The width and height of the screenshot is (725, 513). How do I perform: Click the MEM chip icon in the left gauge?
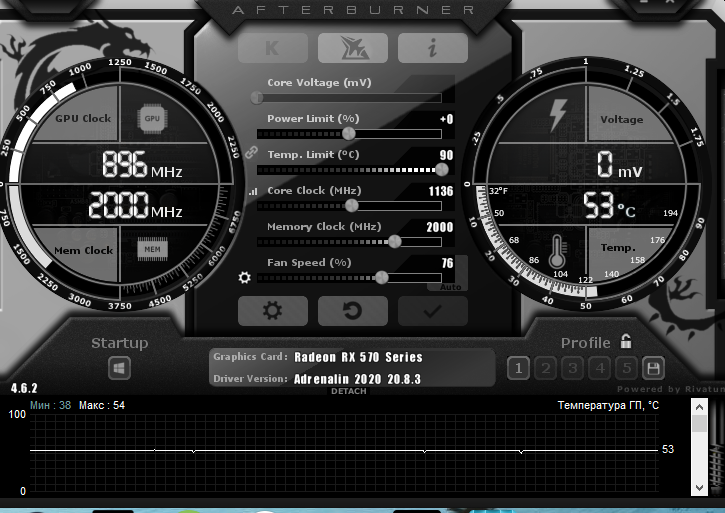pyautogui.click(x=153, y=250)
